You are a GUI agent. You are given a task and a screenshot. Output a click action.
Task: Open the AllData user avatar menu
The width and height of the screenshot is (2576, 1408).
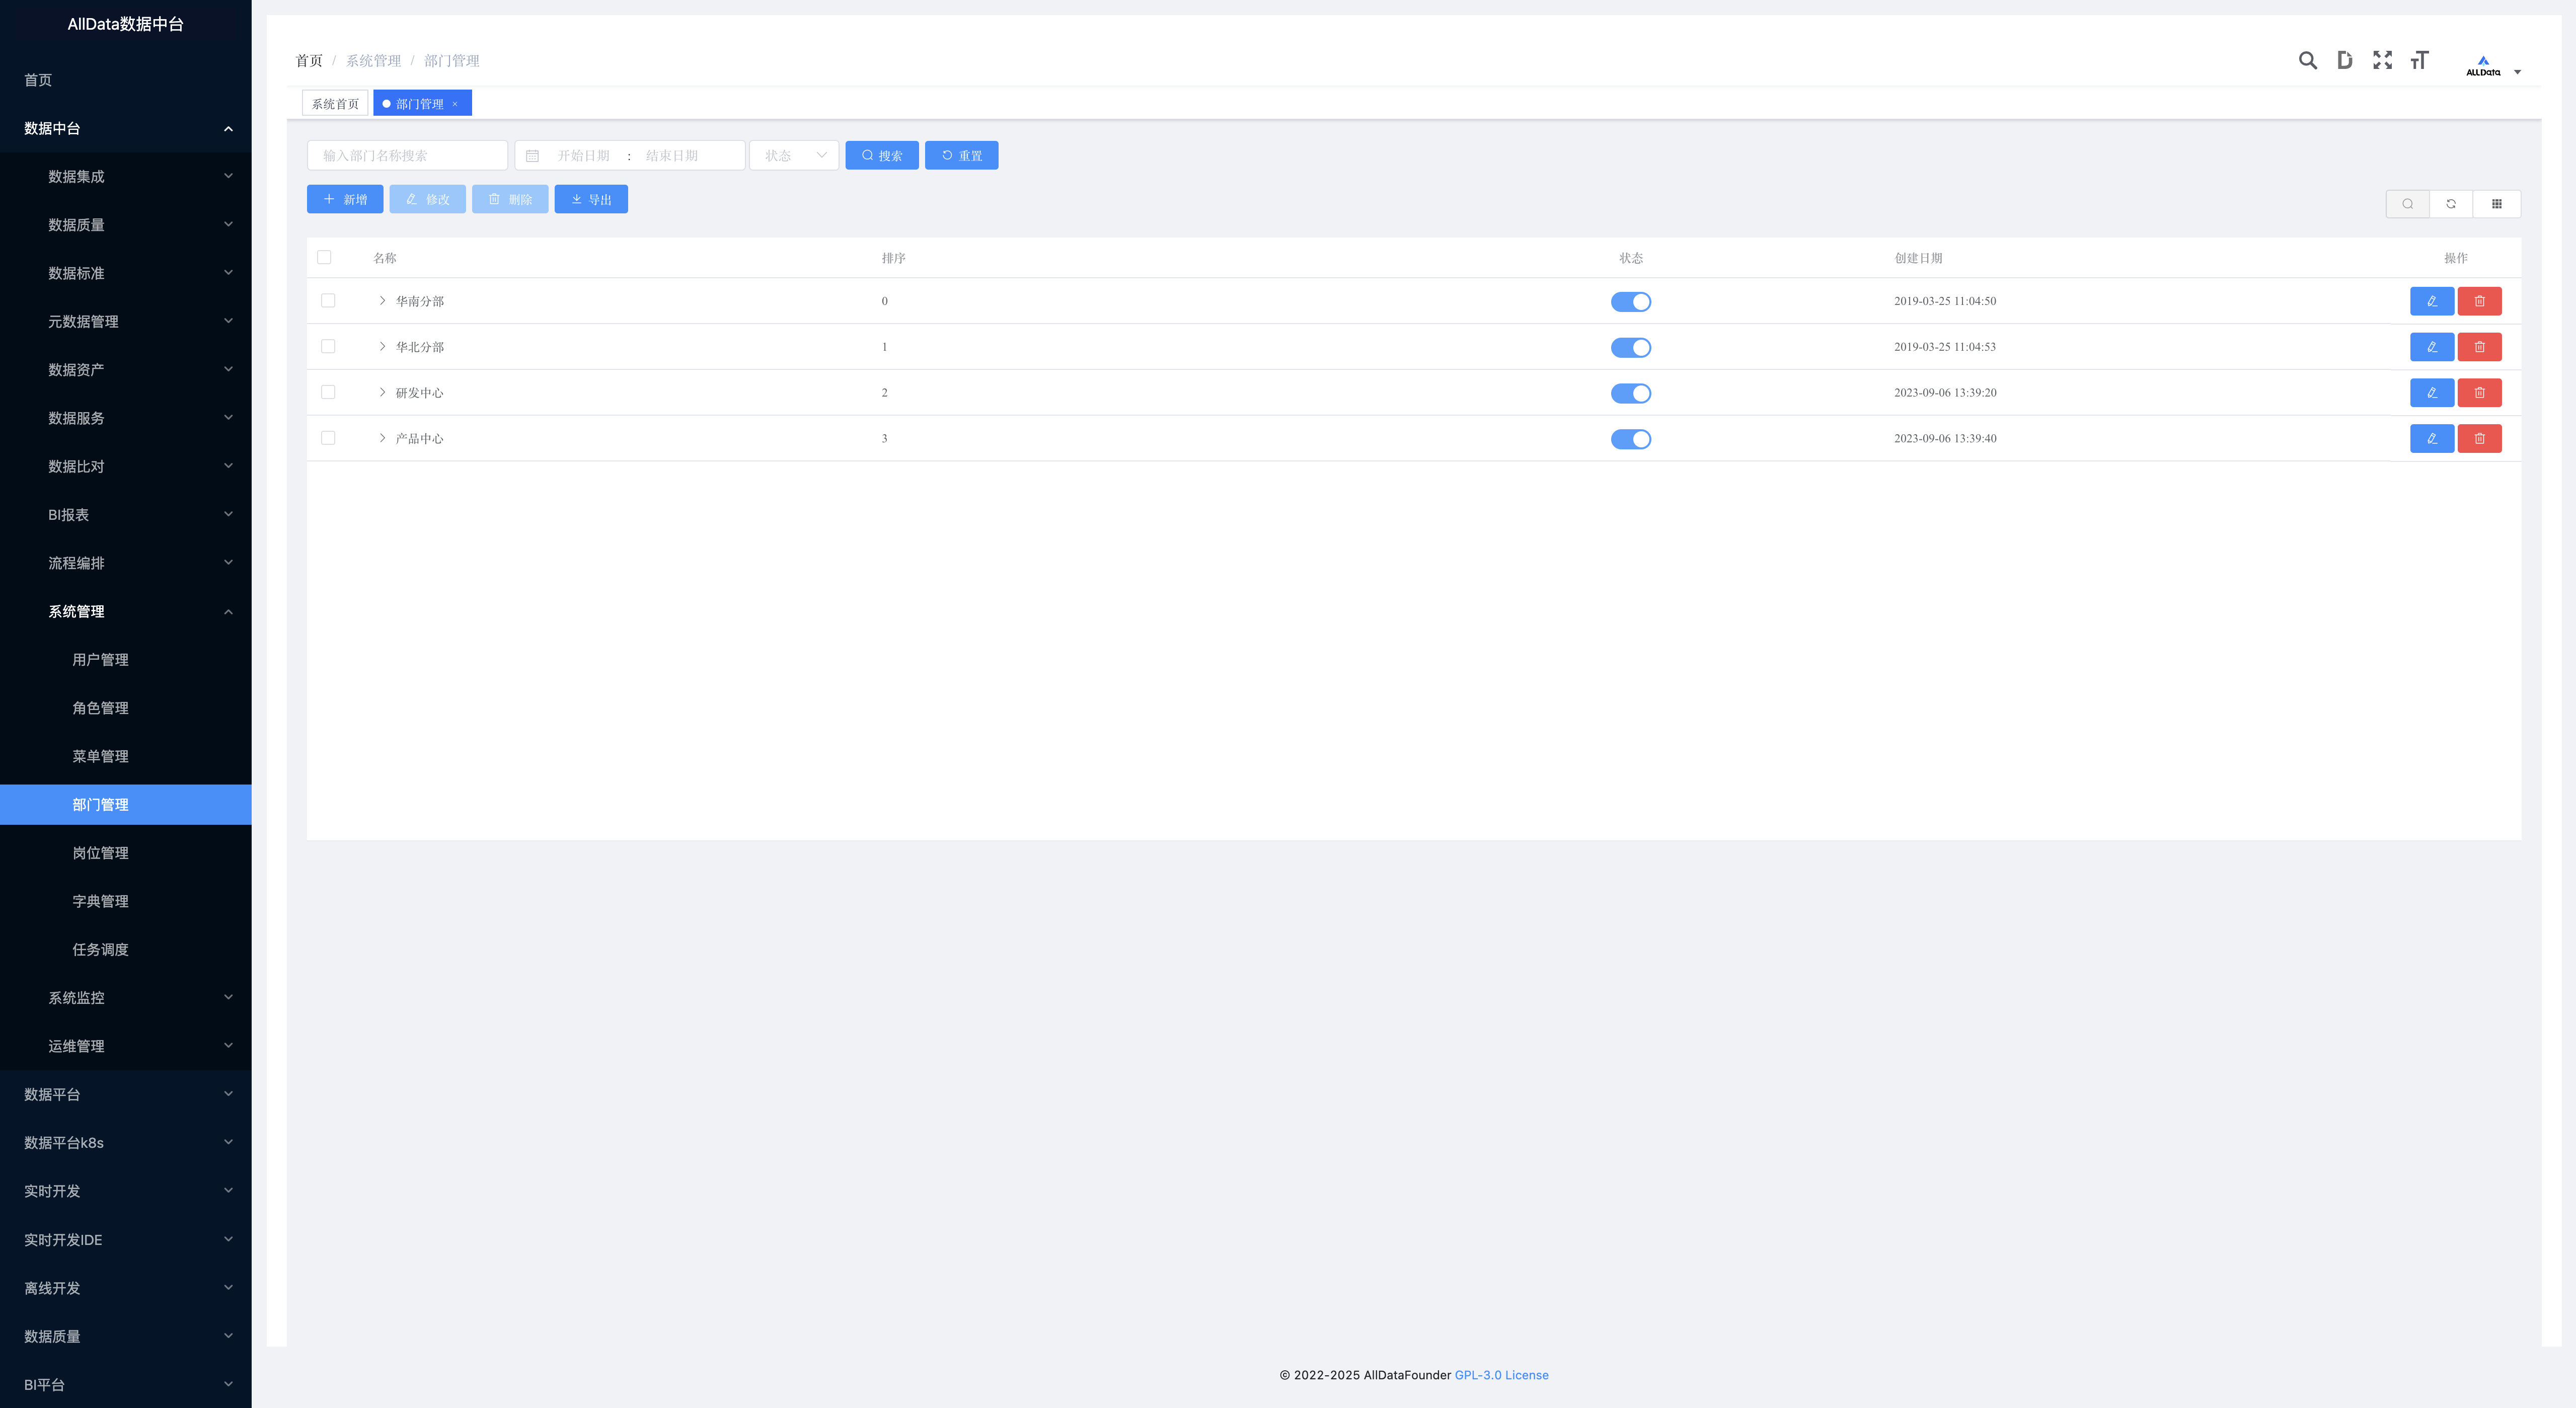[2493, 66]
